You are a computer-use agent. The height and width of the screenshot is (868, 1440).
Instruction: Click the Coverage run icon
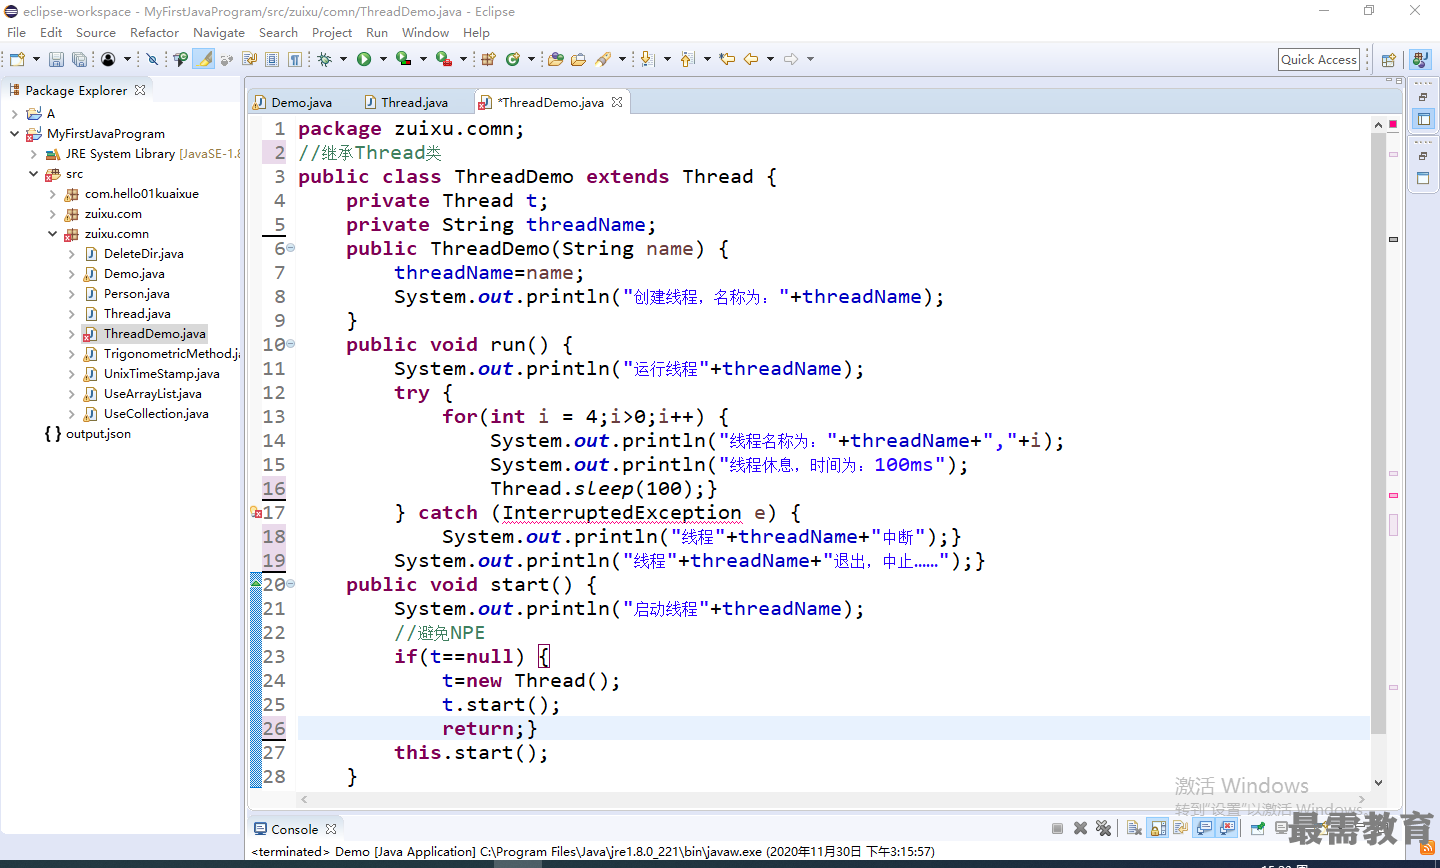click(404, 59)
